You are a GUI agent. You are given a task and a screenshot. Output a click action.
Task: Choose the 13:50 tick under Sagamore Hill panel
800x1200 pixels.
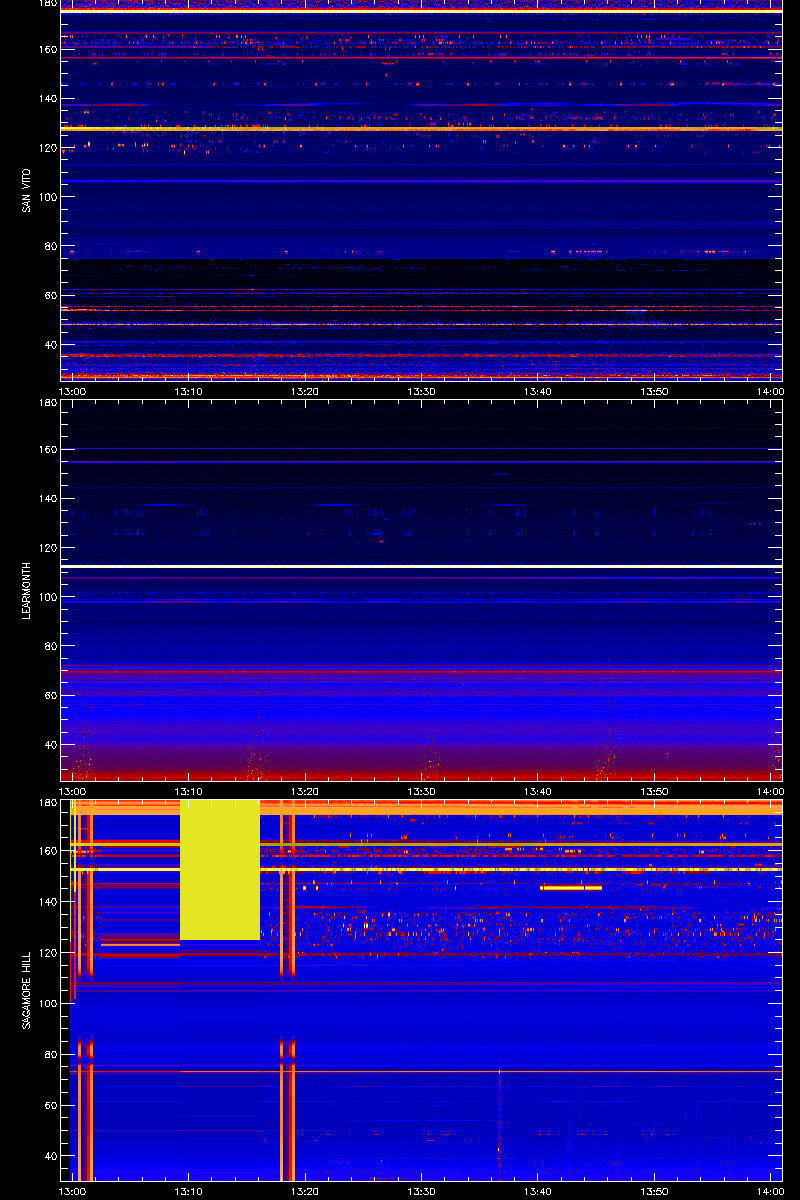click(x=654, y=1192)
